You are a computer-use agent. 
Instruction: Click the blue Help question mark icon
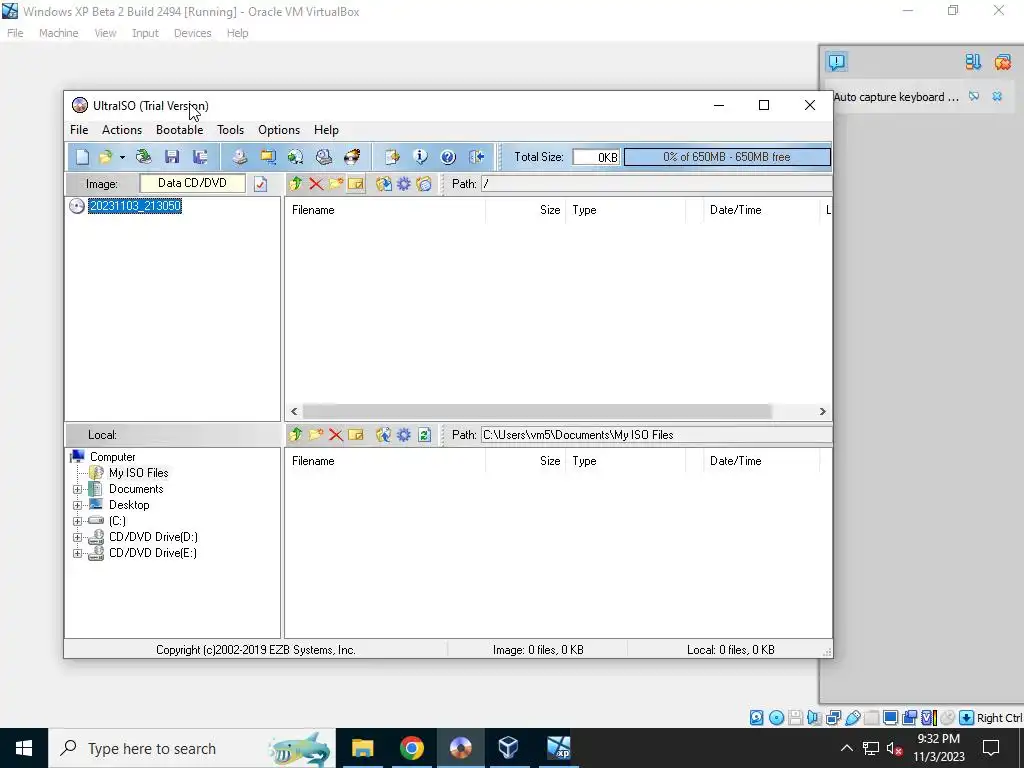448,157
